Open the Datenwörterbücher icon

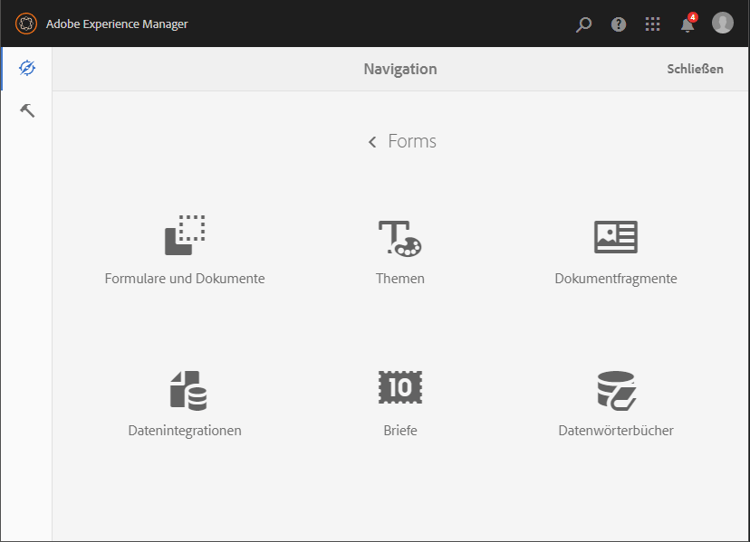point(617,390)
